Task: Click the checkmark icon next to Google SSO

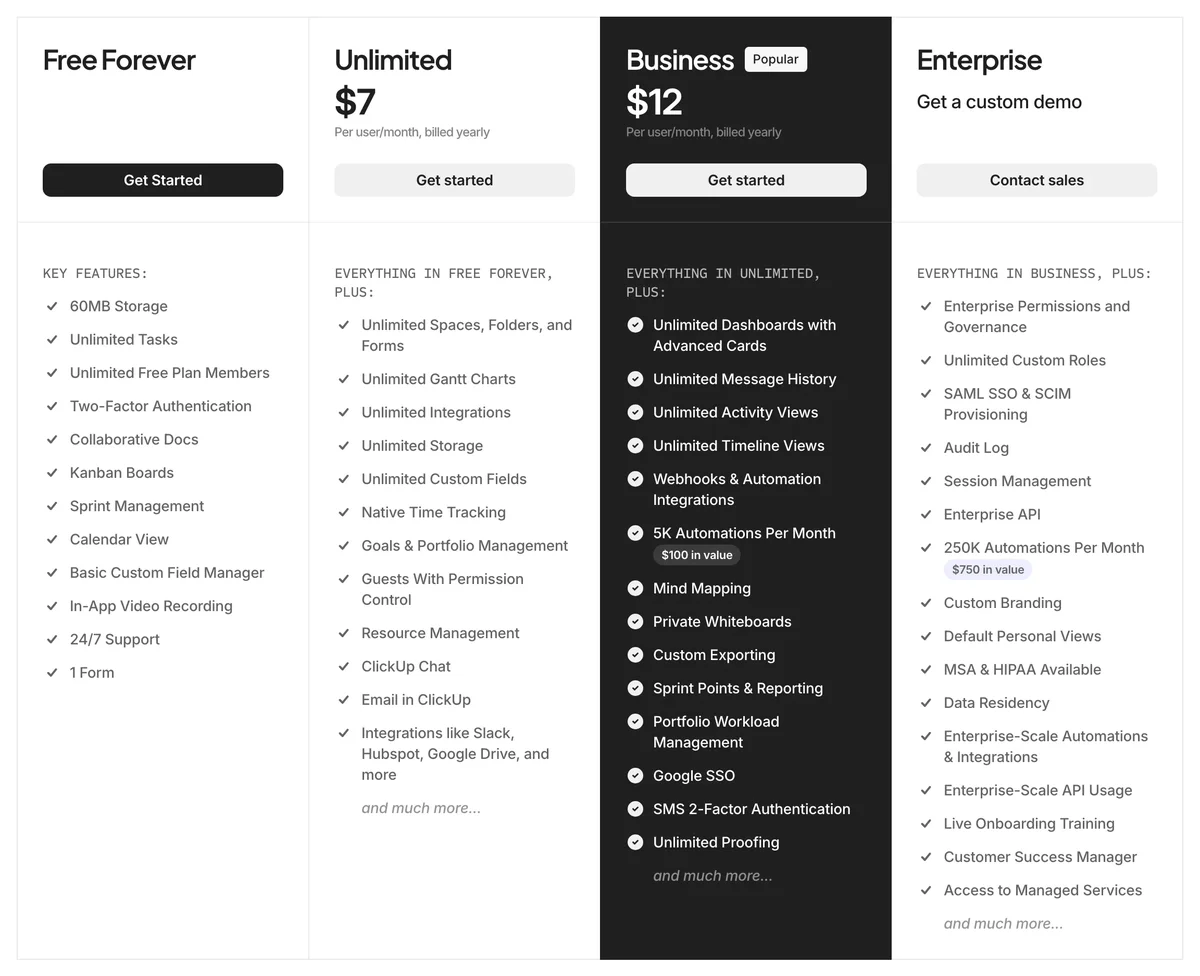Action: (635, 775)
